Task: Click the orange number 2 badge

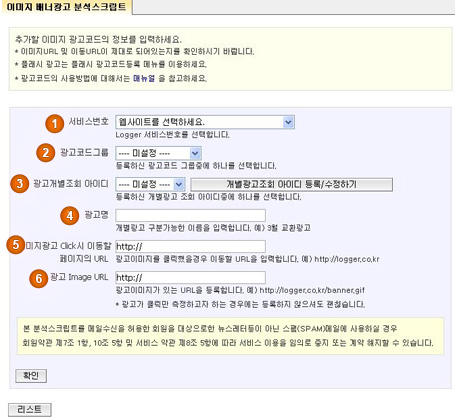Action: (46, 153)
